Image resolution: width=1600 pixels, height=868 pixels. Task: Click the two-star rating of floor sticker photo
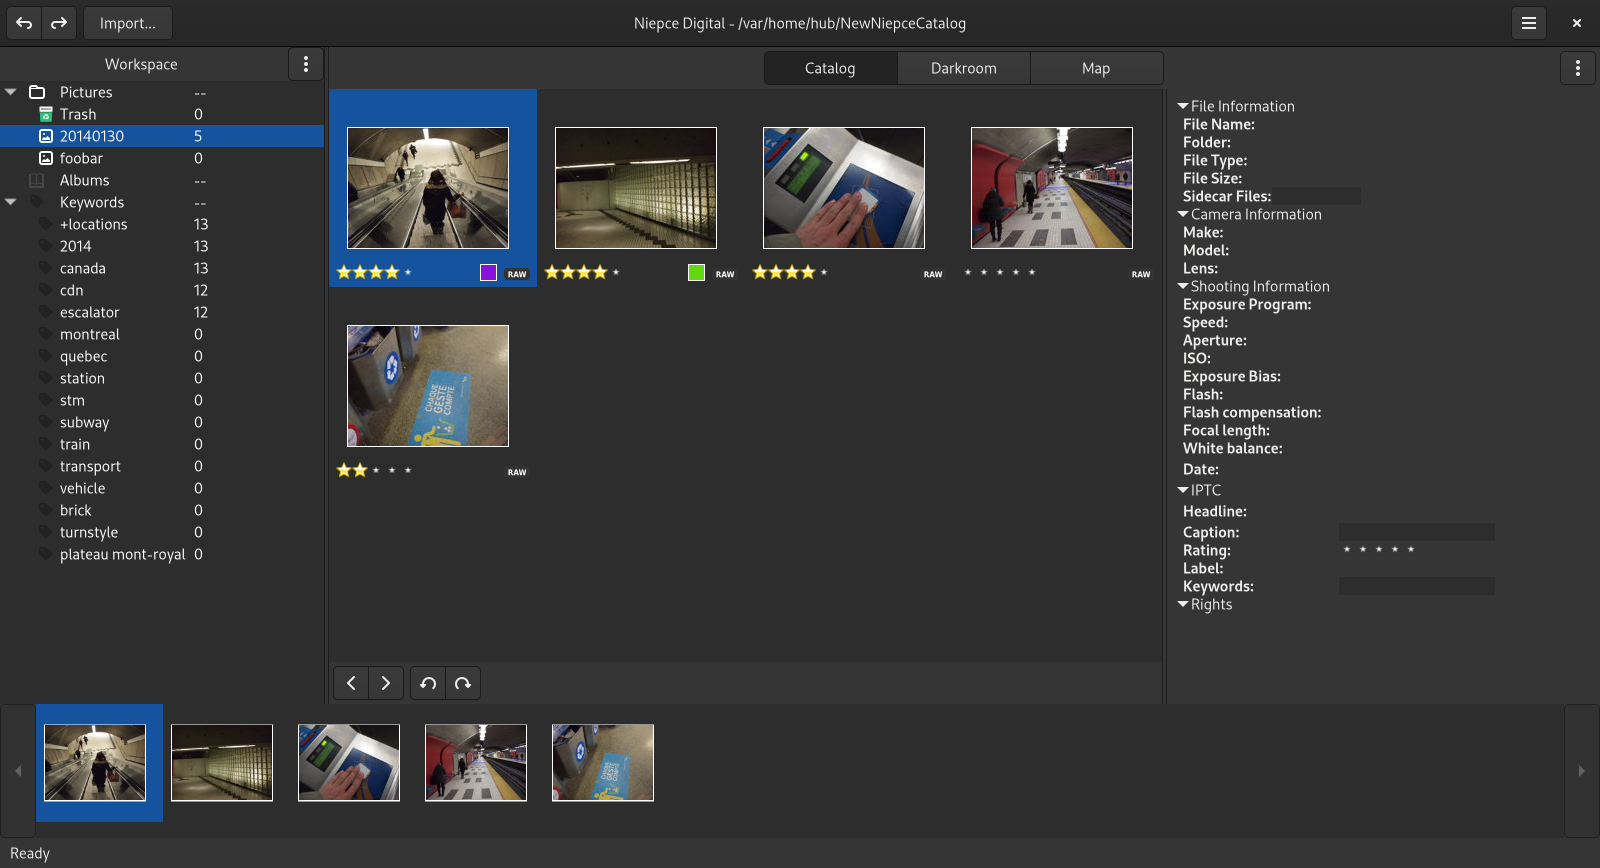[x=375, y=470]
